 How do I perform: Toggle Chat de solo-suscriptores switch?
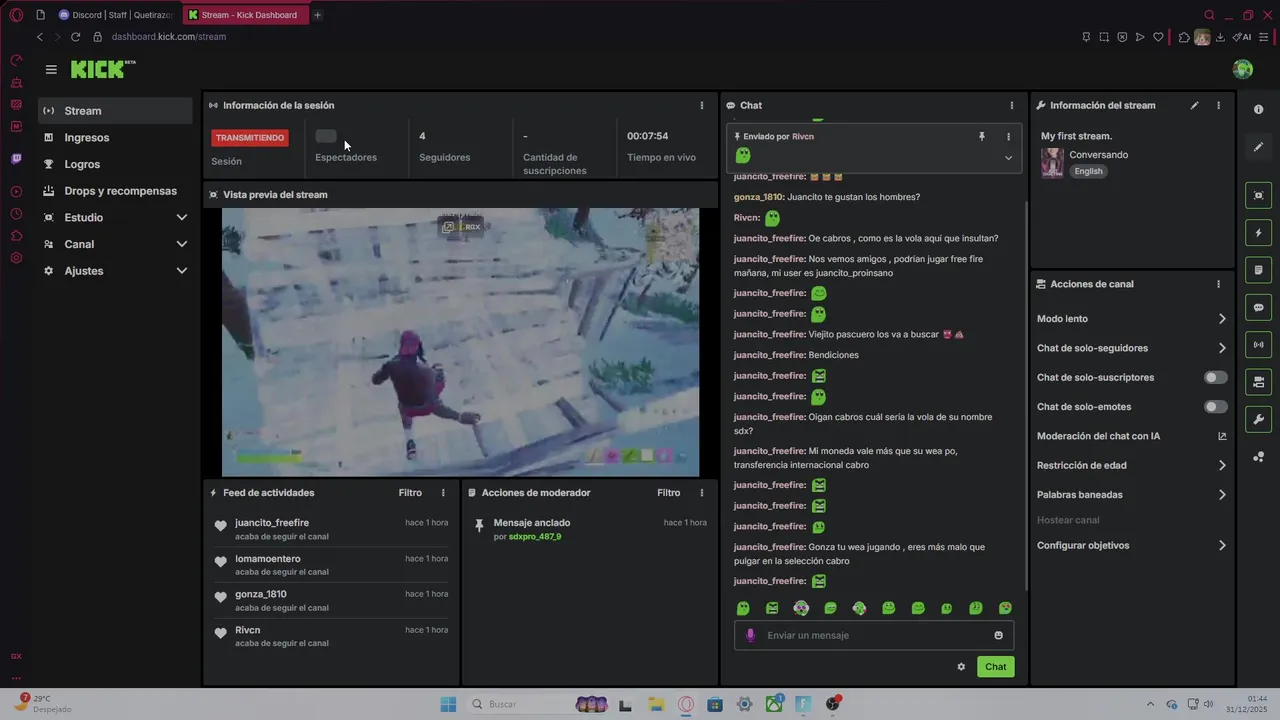[x=1216, y=377]
